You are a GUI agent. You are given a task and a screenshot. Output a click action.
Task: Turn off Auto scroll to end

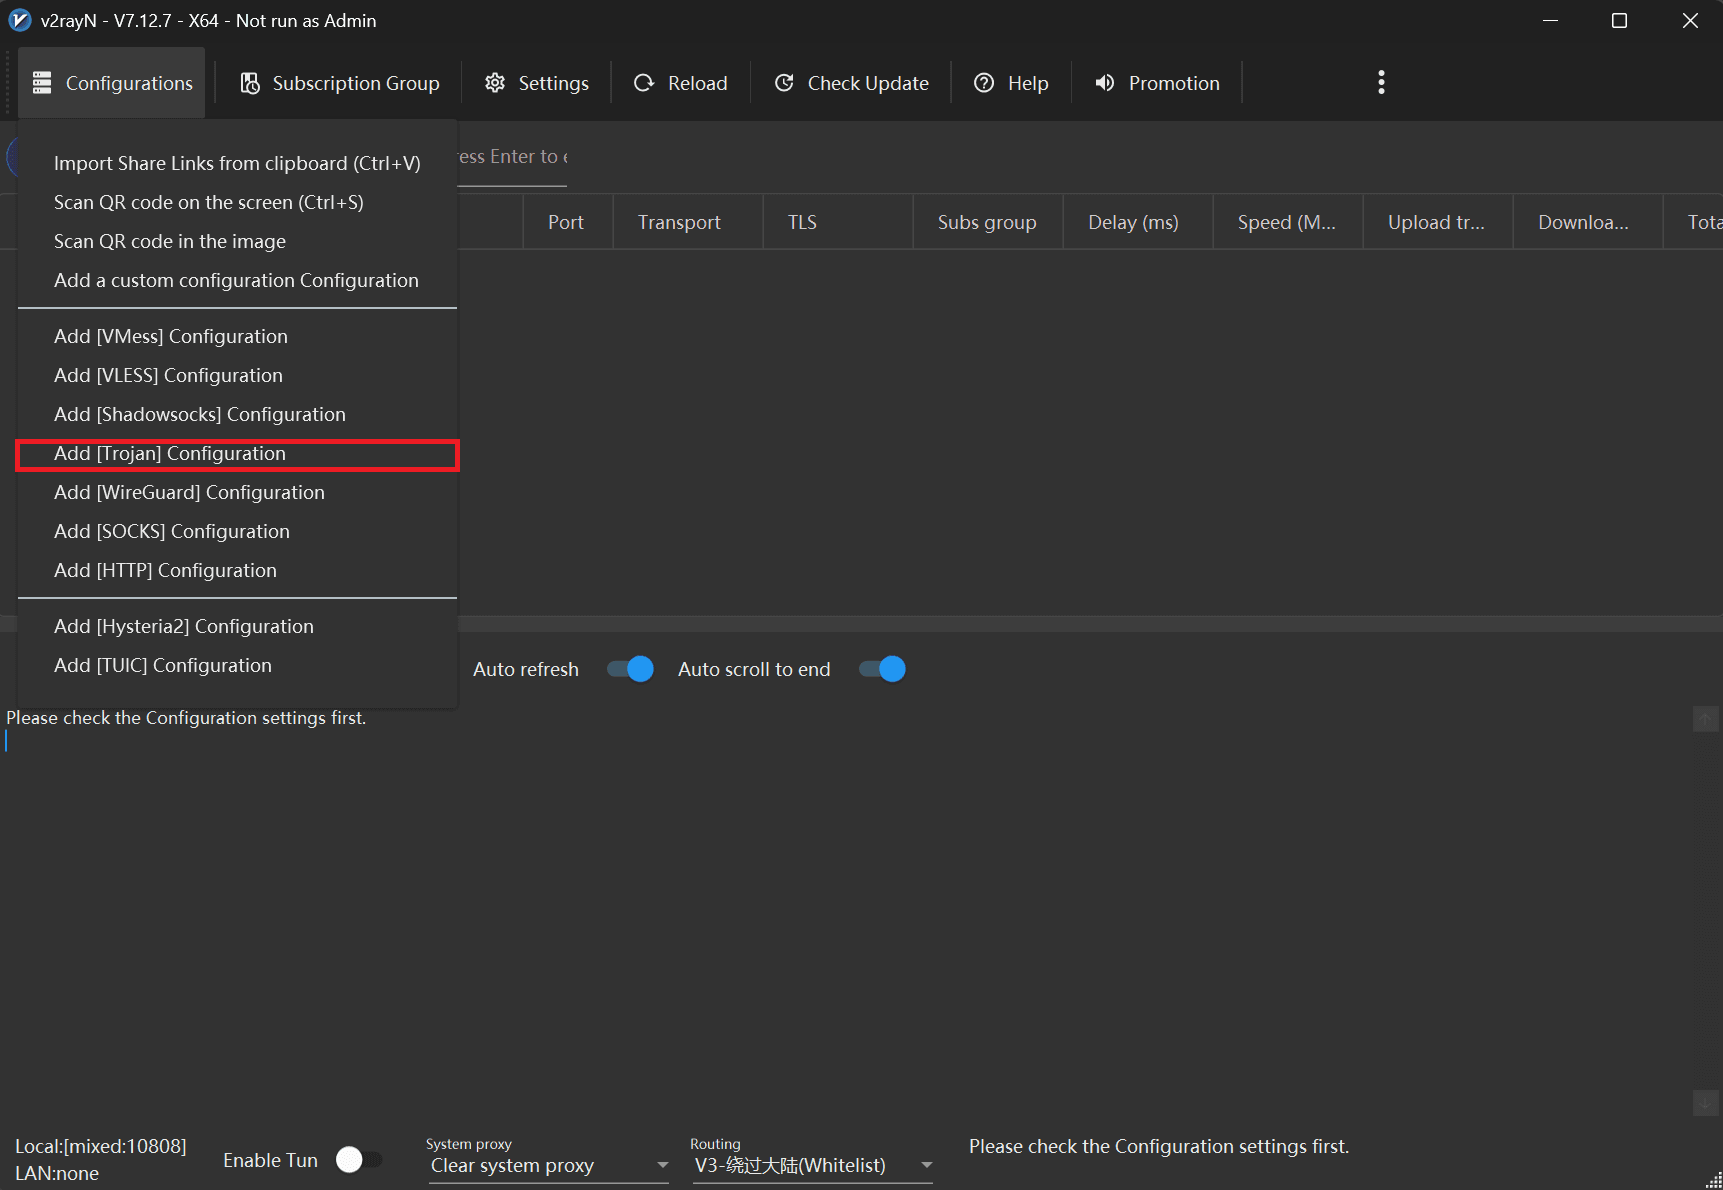pyautogui.click(x=881, y=669)
